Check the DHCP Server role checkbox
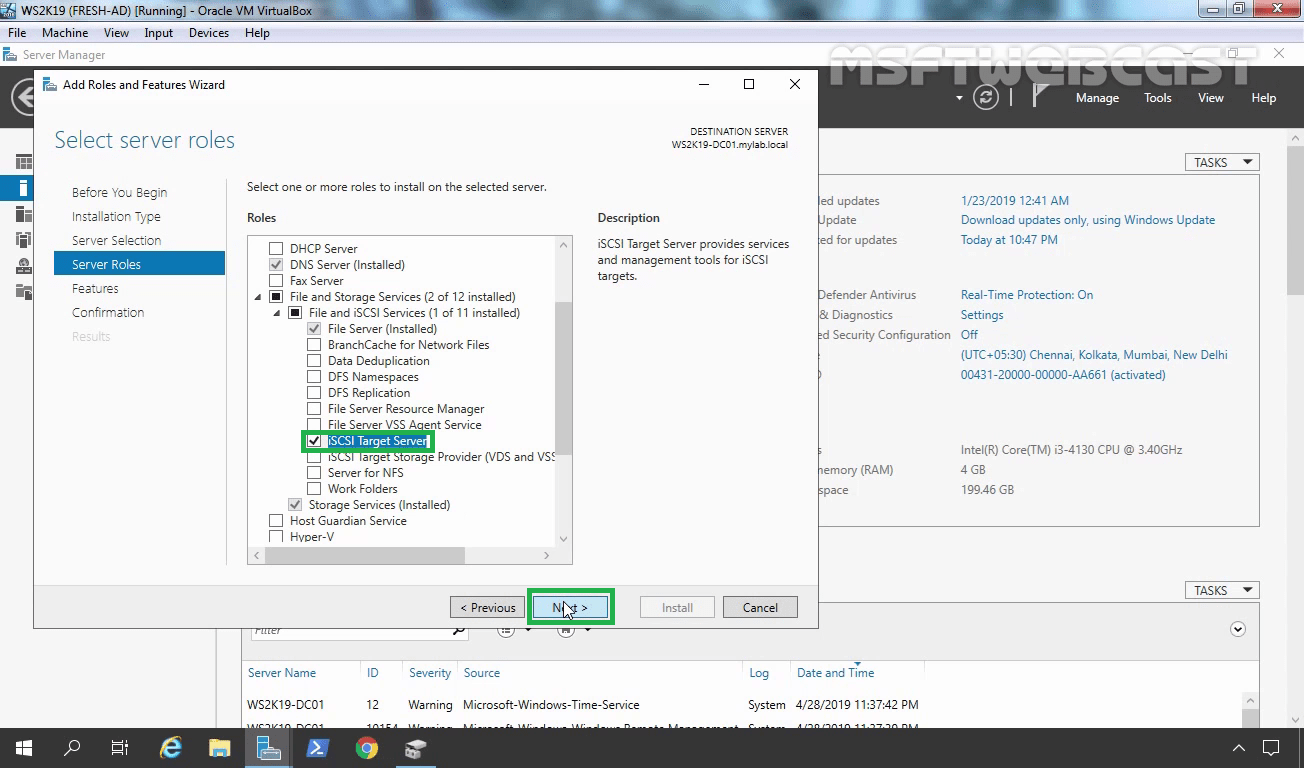The height and width of the screenshot is (768, 1304). [x=275, y=248]
